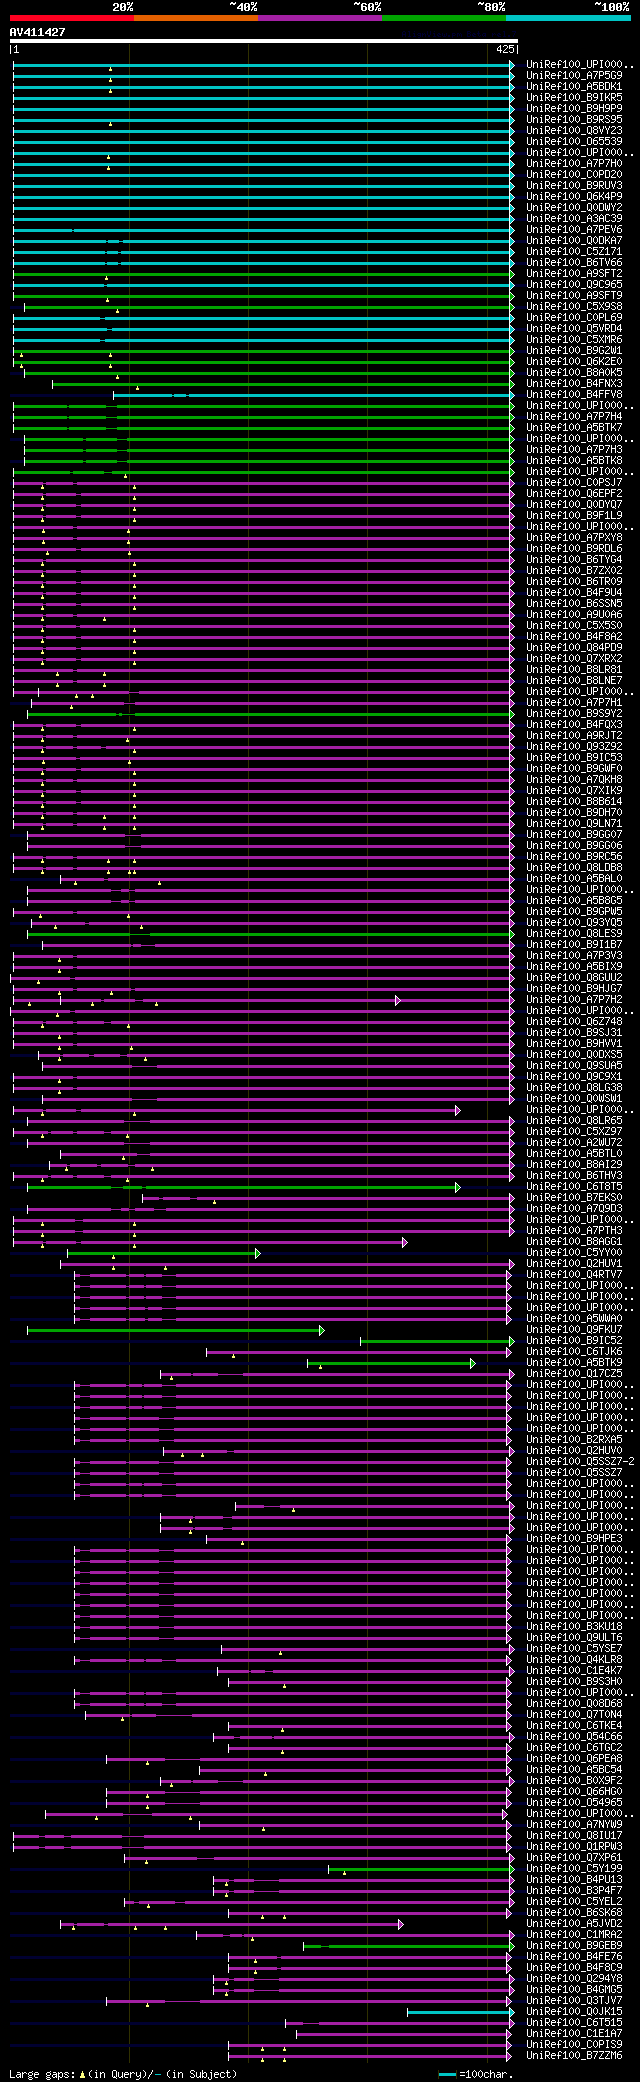Image resolution: width=640 pixels, height=2082 pixels.
Task: Click the UniRef100_Q8VY23 hit label
Action: 574,130
